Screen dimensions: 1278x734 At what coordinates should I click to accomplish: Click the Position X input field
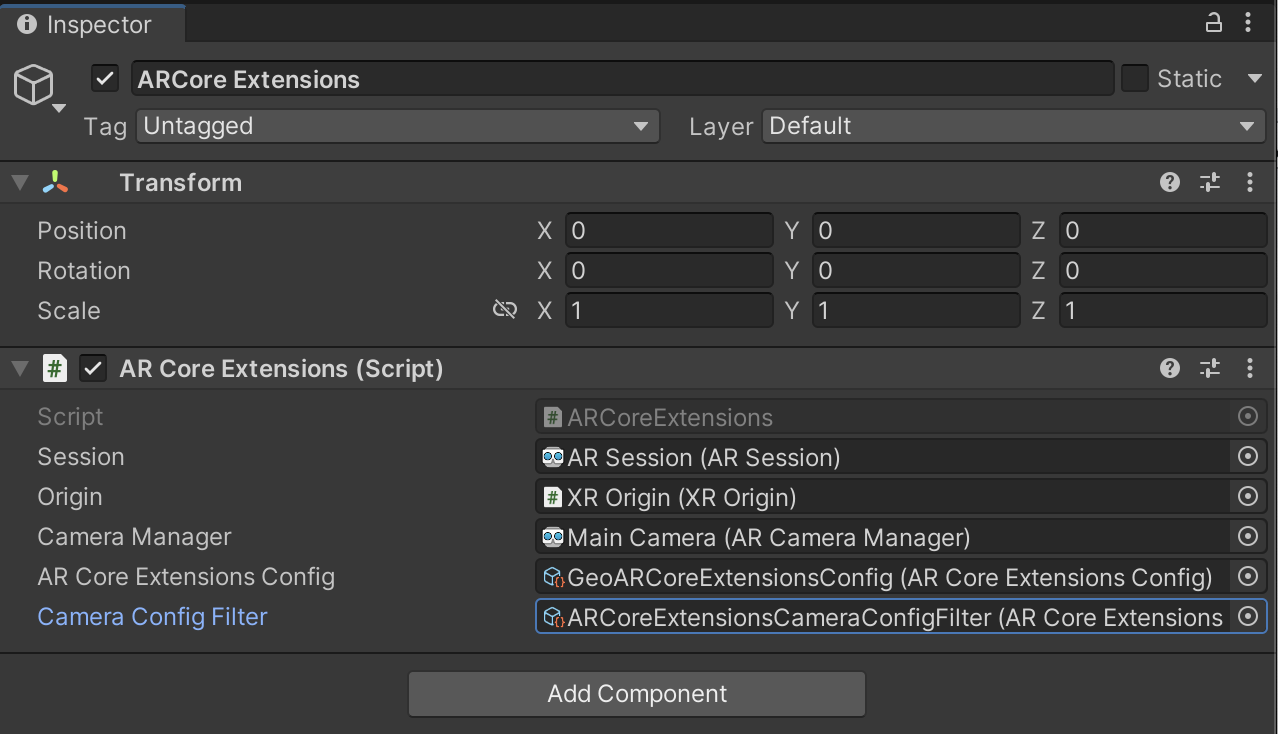pyautogui.click(x=668, y=230)
